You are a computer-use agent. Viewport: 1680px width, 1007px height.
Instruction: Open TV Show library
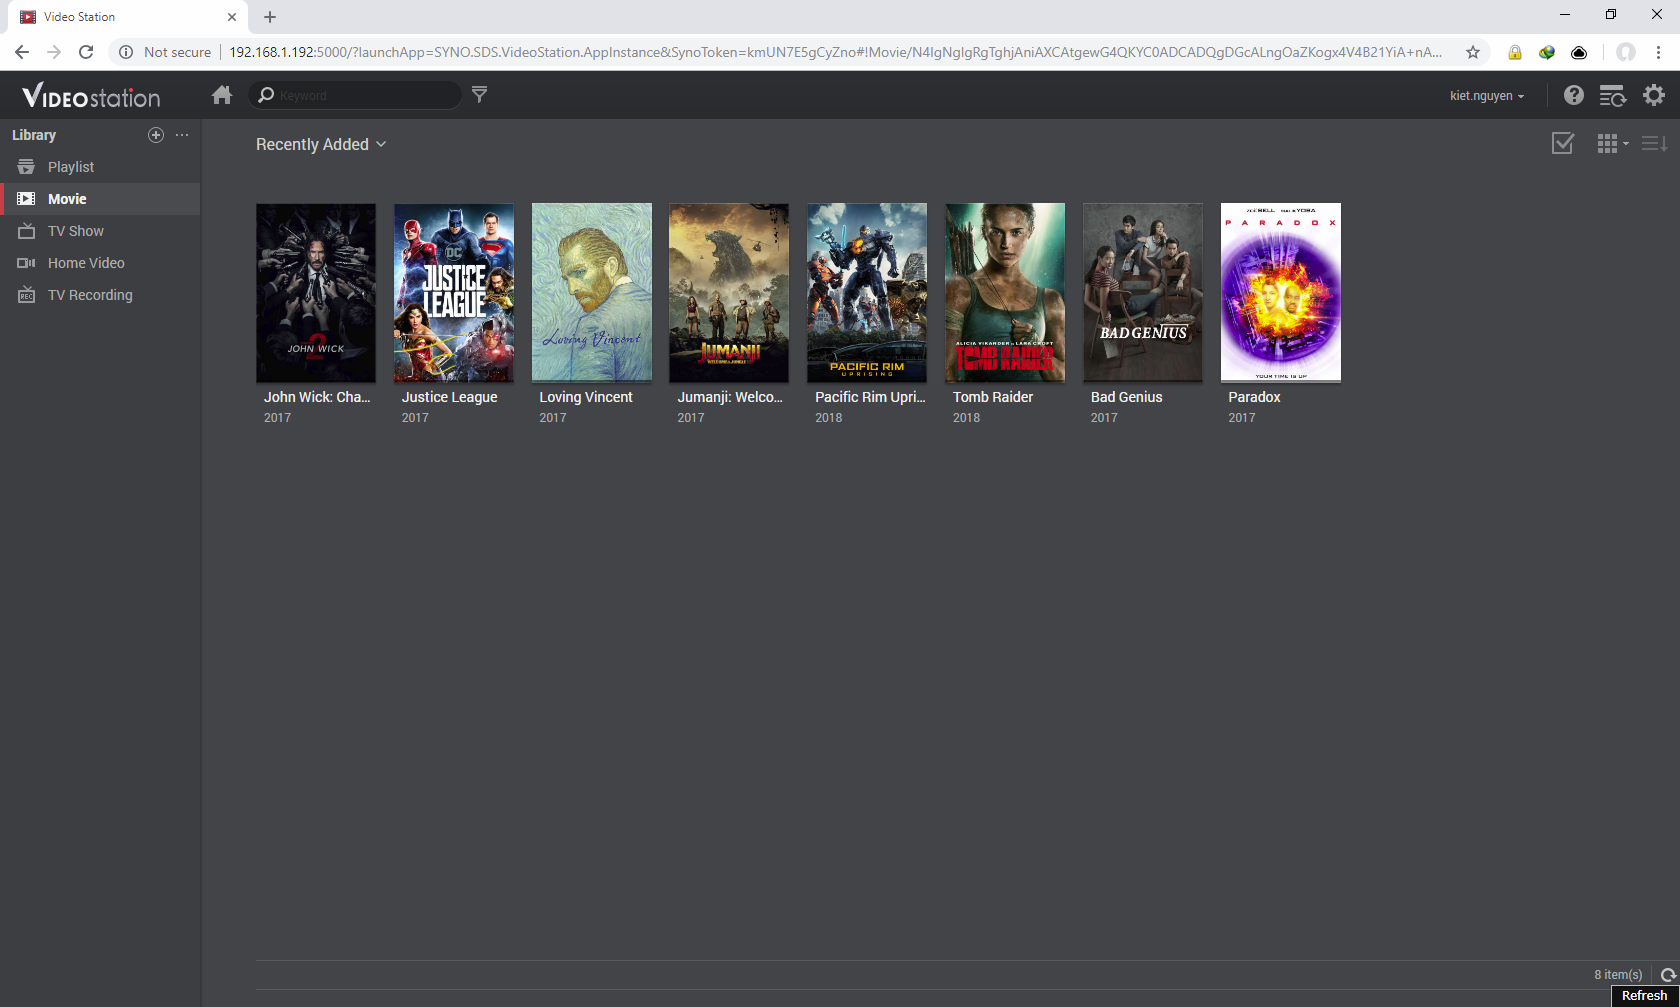click(100, 231)
